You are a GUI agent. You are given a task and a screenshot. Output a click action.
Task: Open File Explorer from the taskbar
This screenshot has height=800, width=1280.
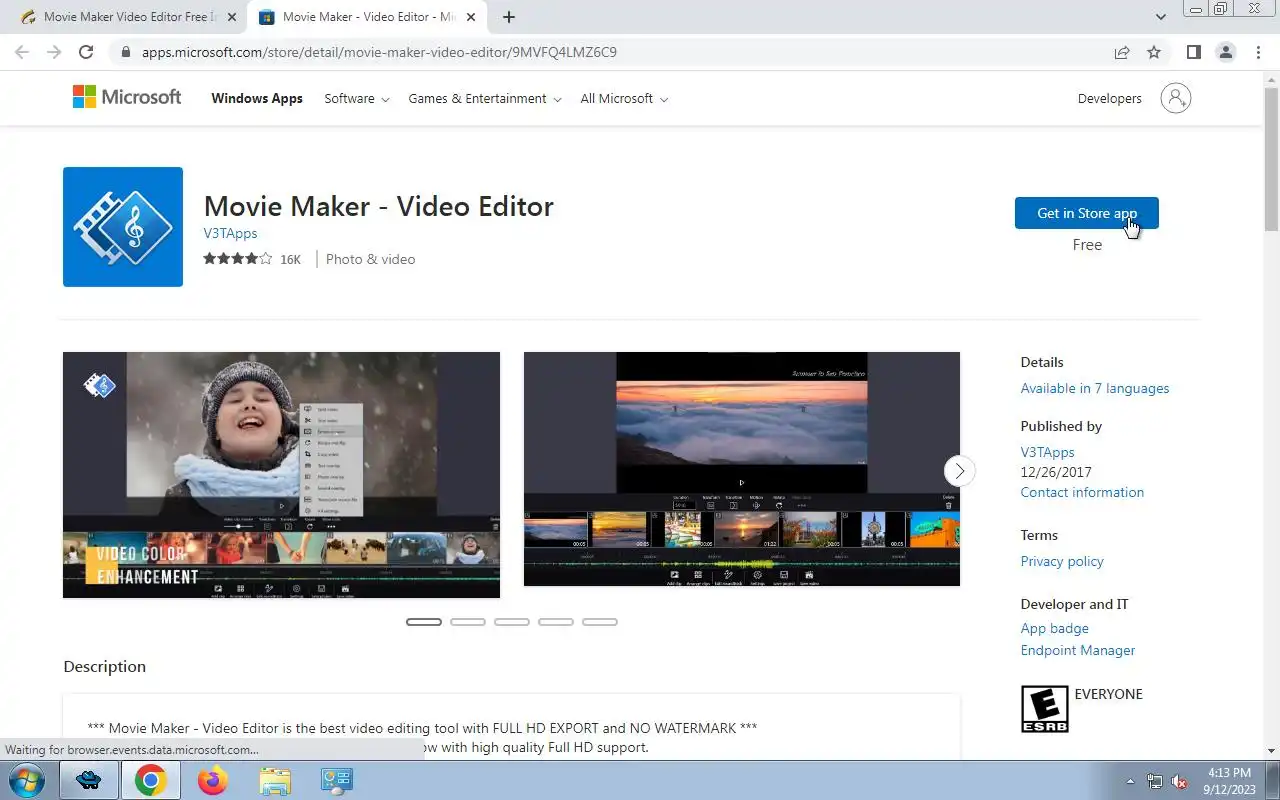click(274, 780)
